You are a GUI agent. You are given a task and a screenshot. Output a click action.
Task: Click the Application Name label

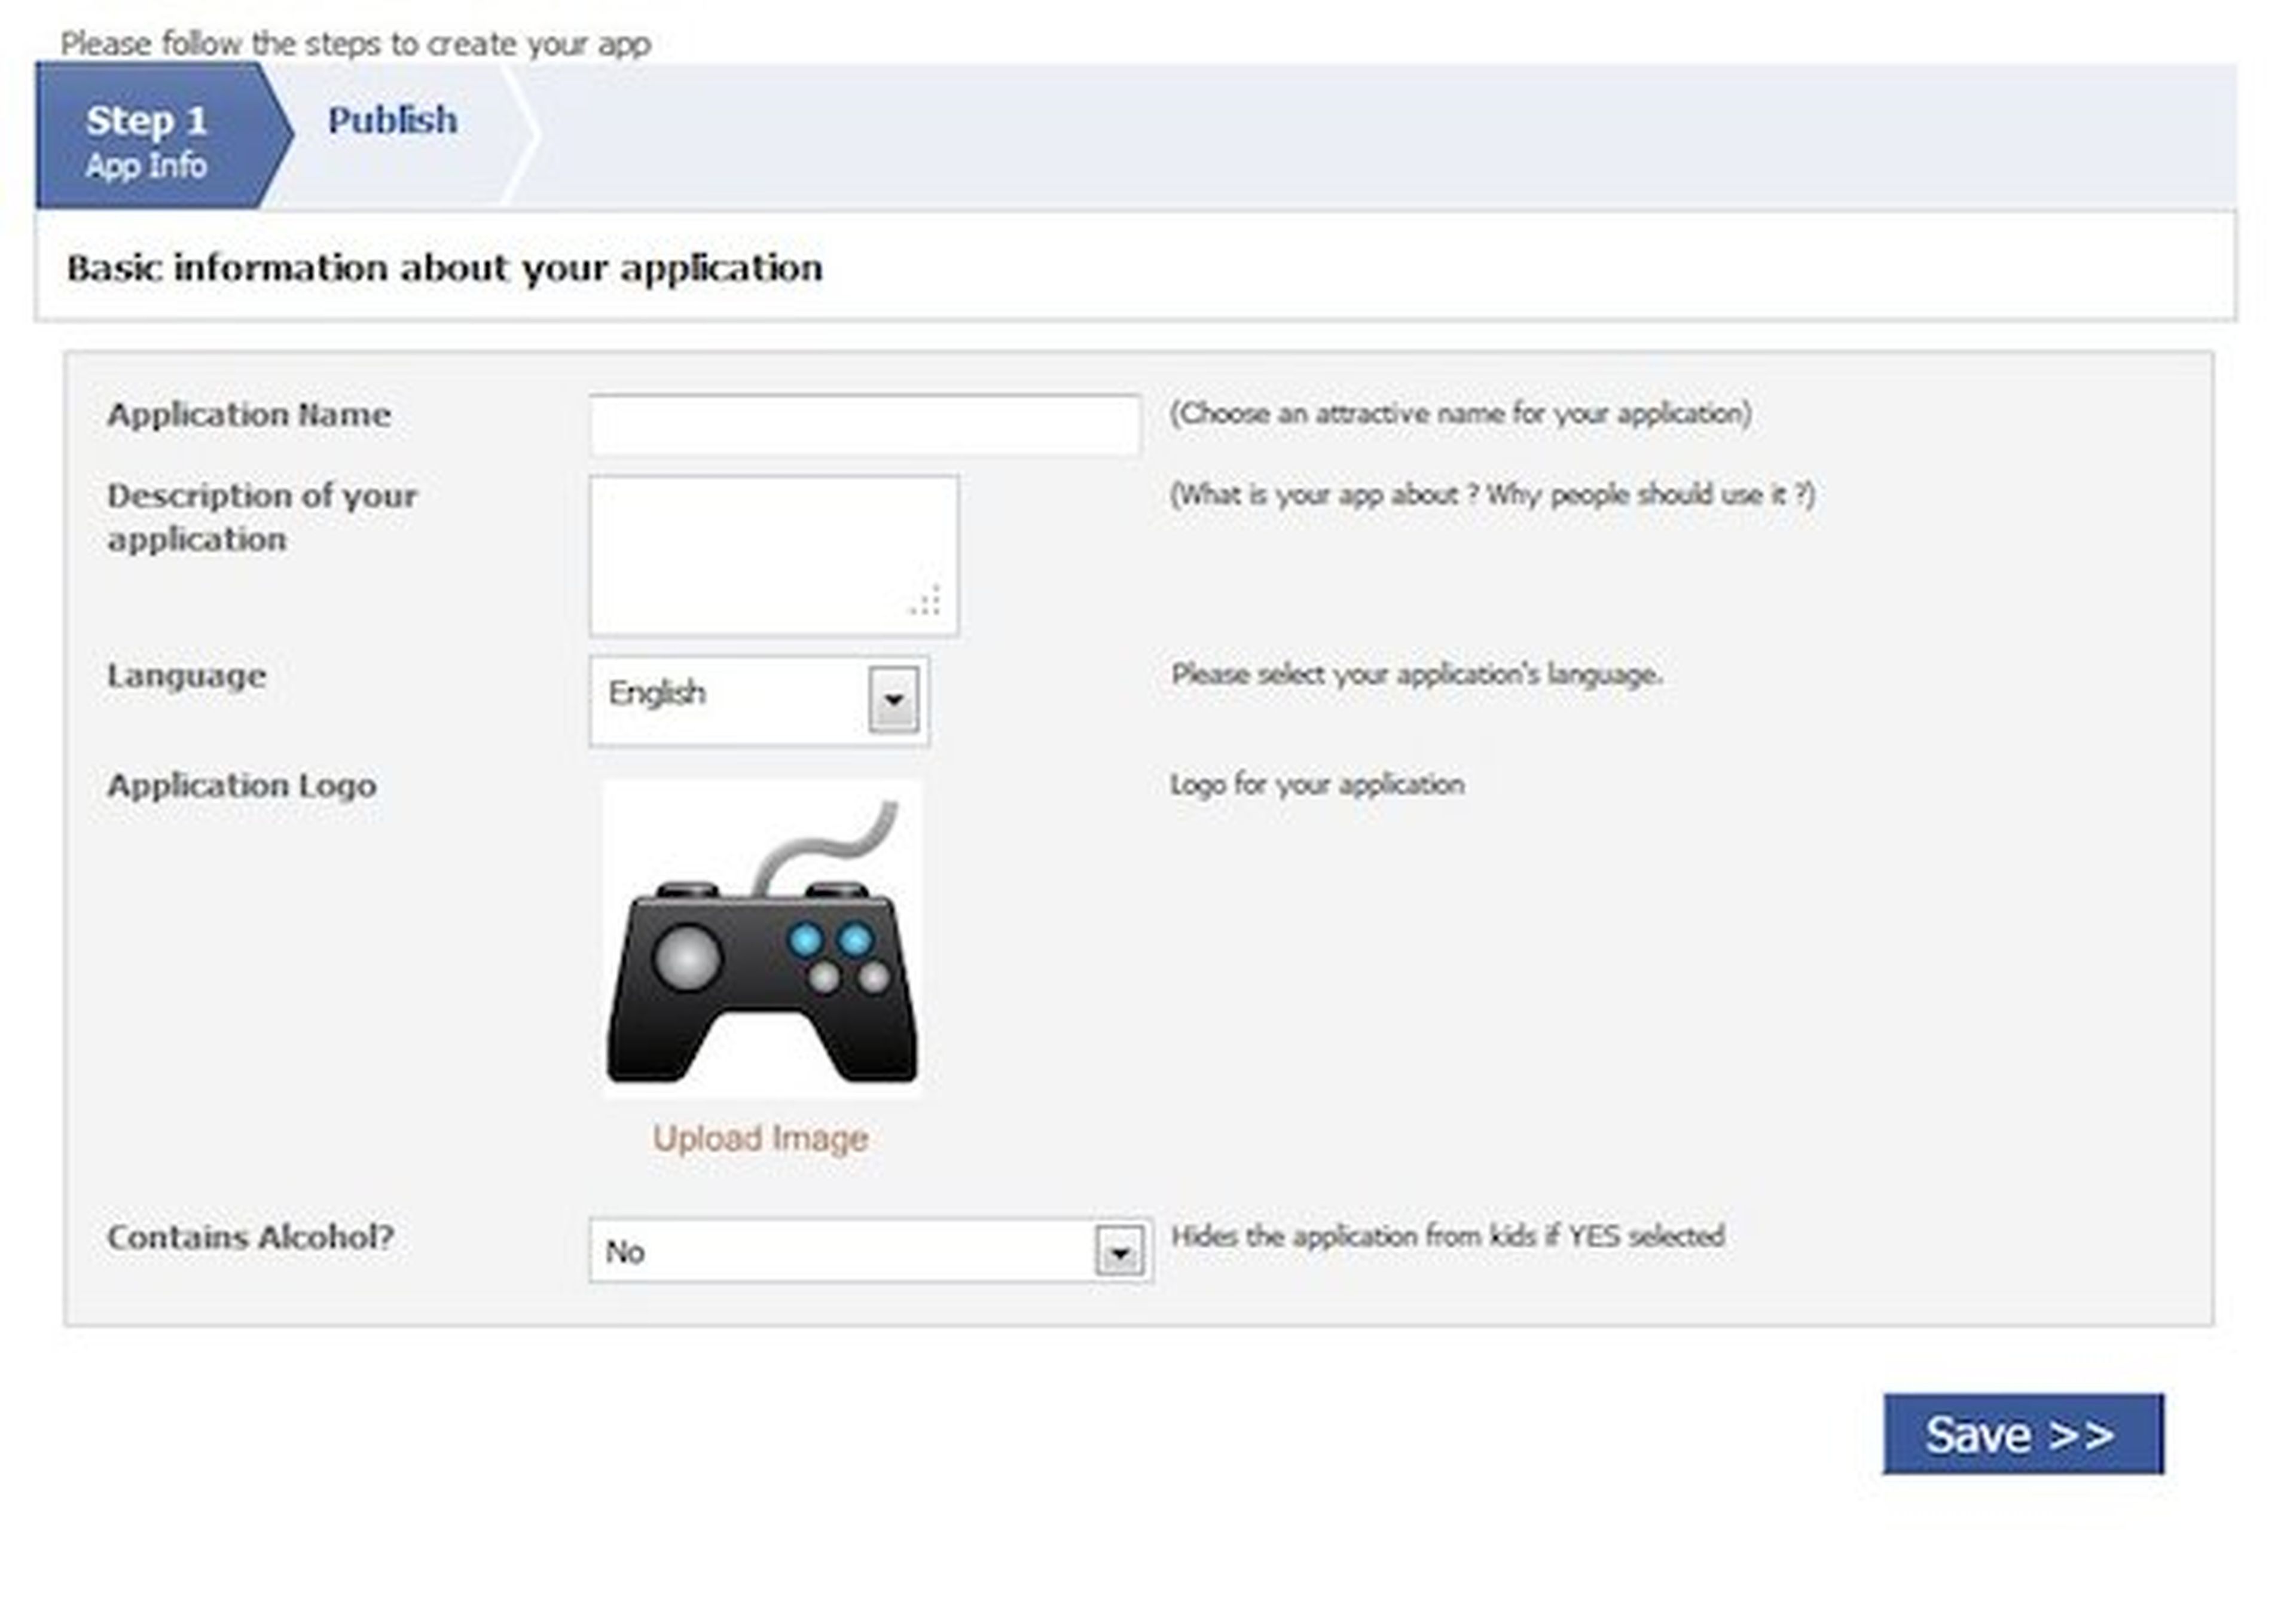pyautogui.click(x=248, y=415)
